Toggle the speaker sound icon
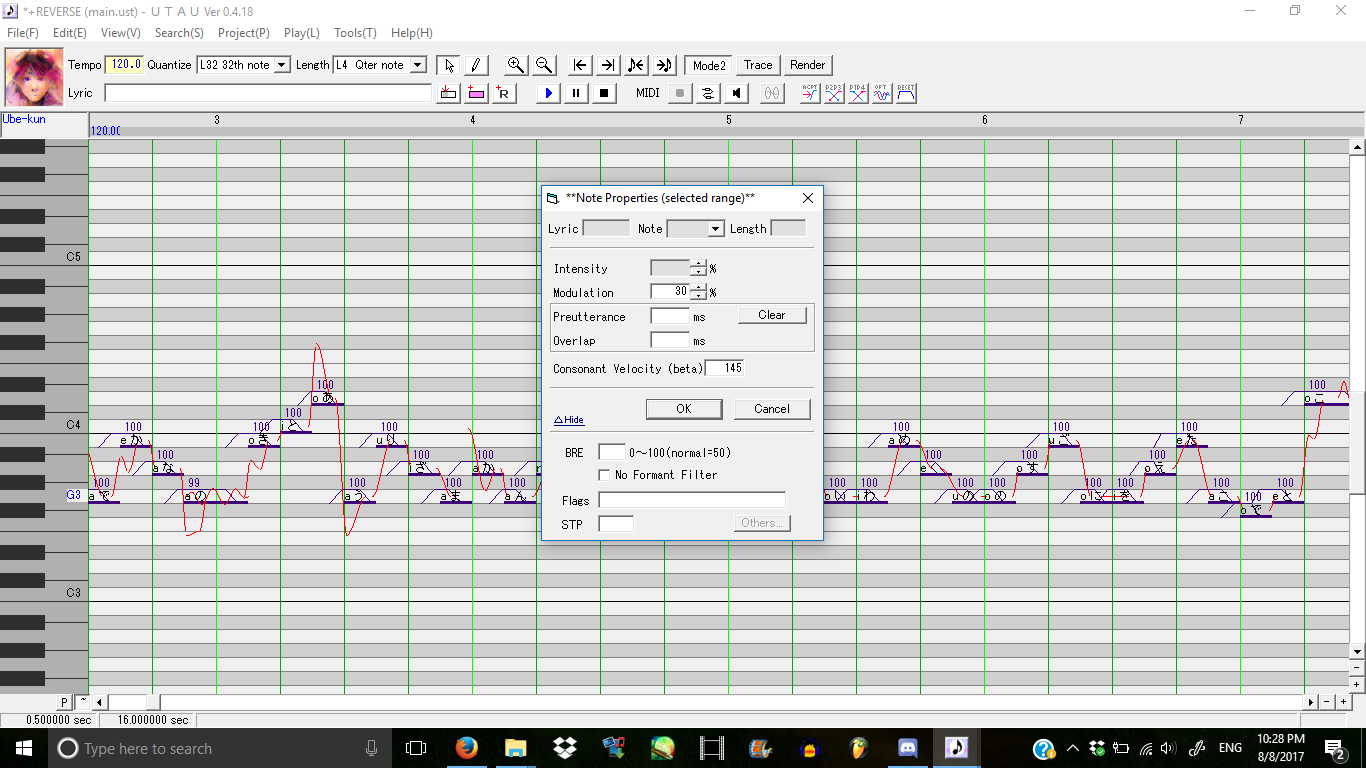The height and width of the screenshot is (768, 1366). pos(736,93)
